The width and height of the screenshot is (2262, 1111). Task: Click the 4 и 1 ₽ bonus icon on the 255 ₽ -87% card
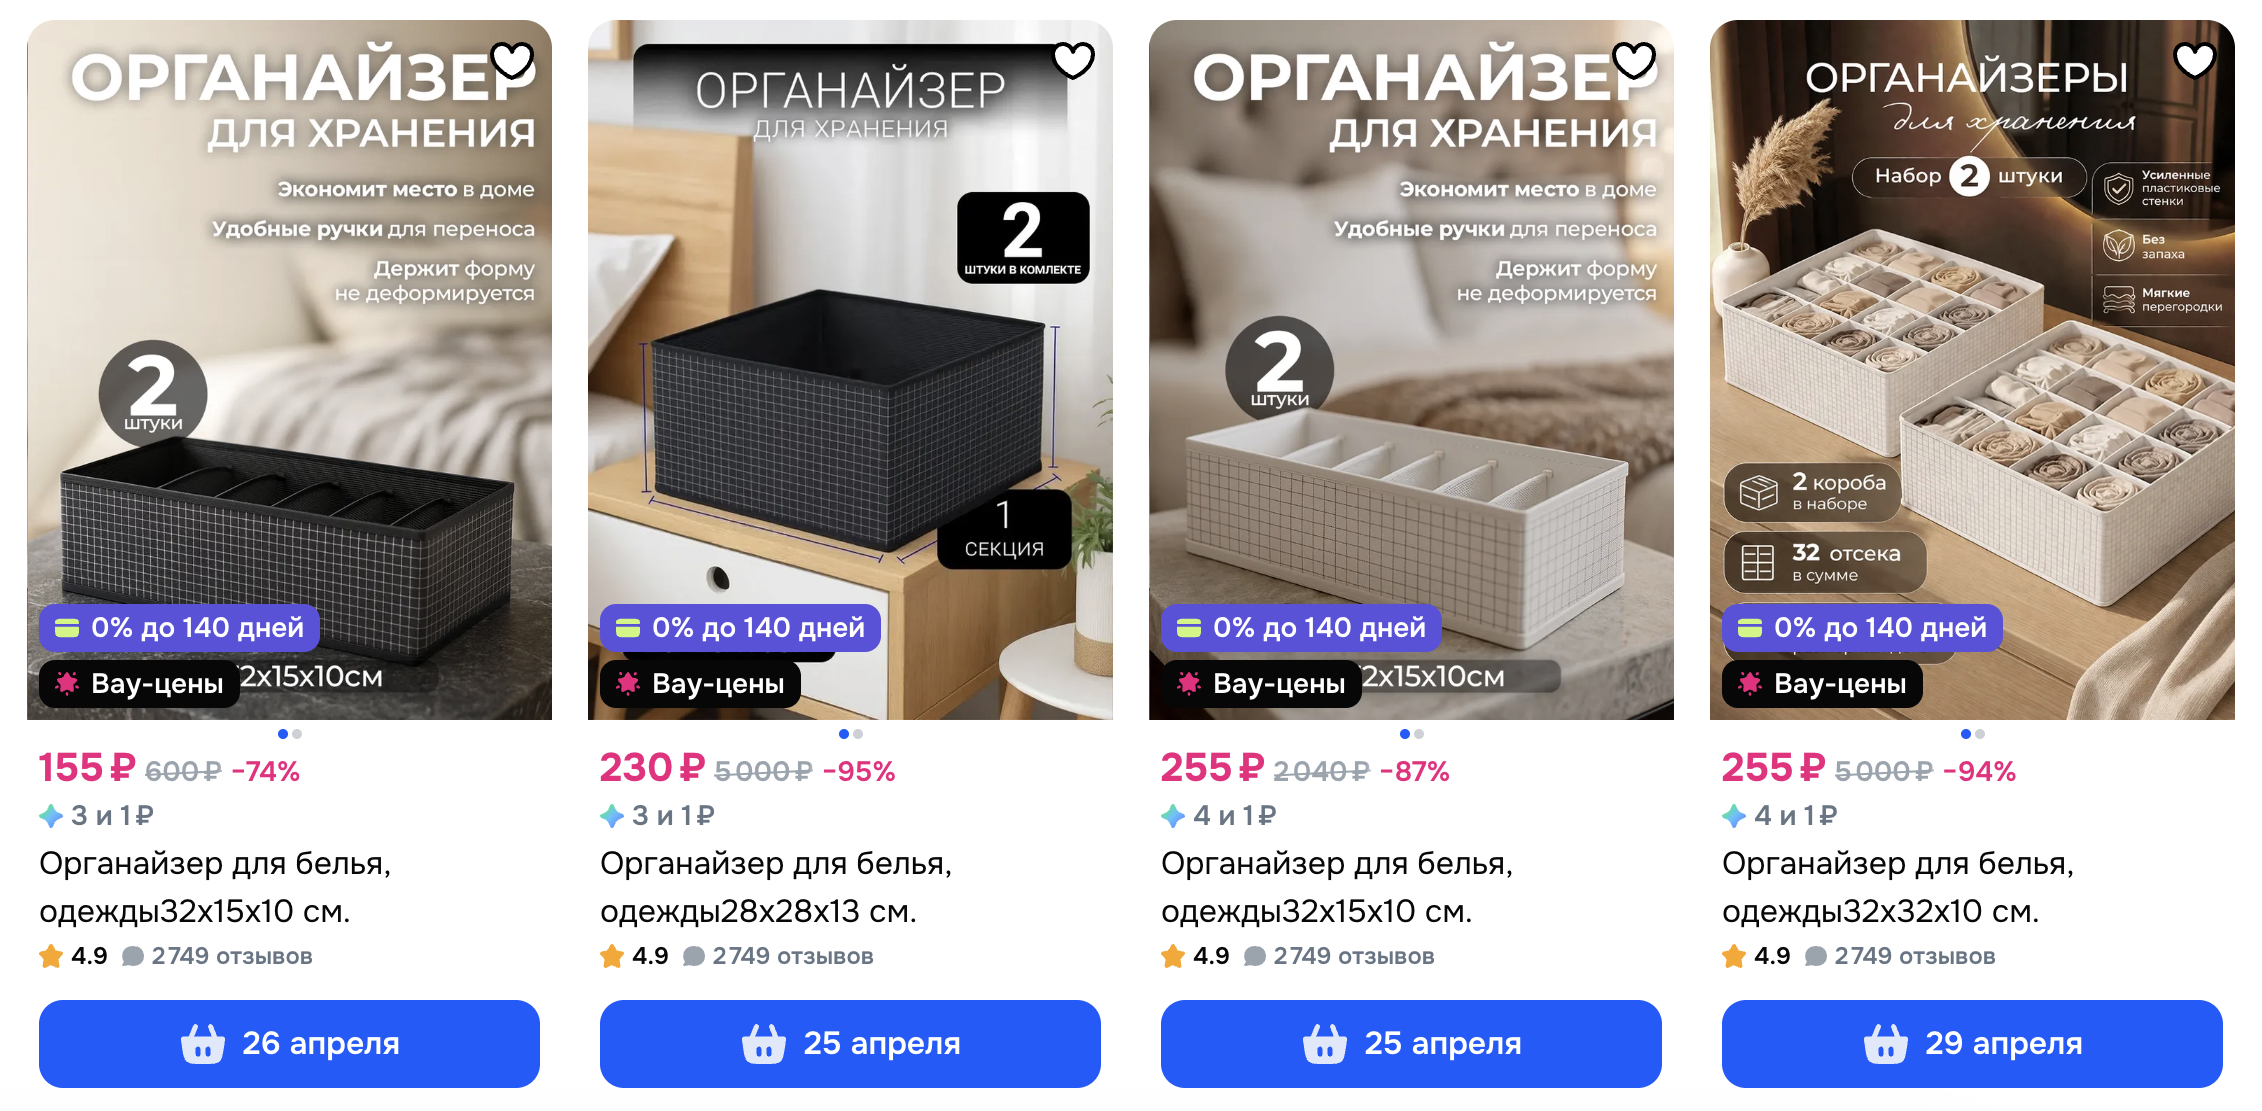(1173, 816)
